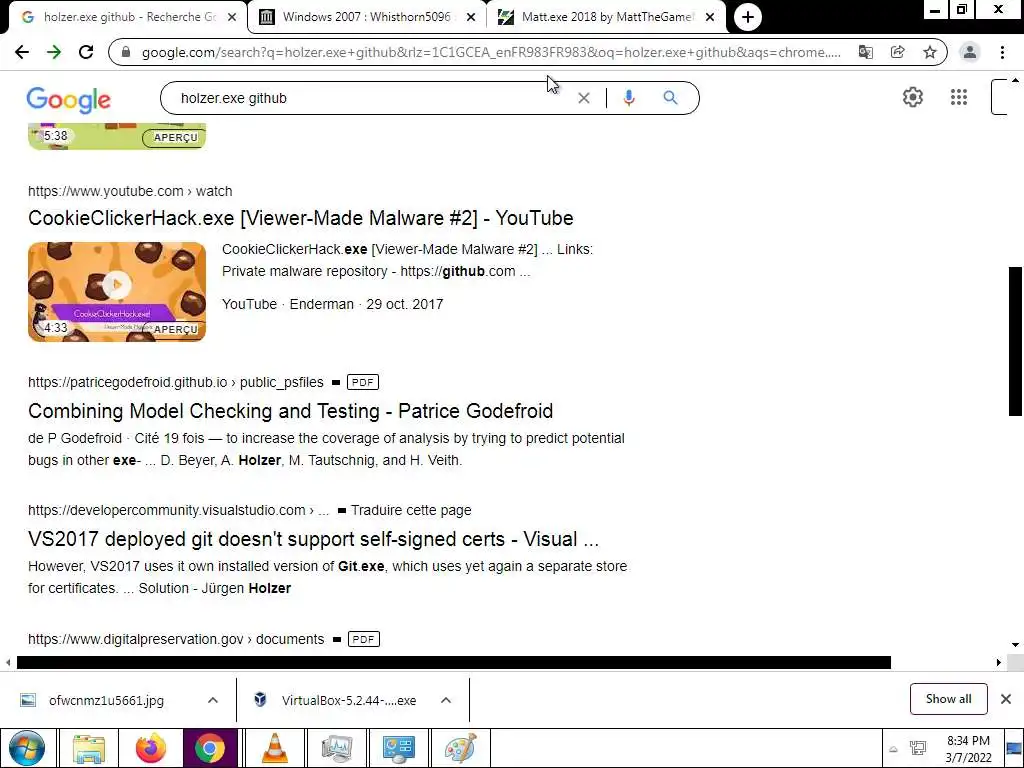Close the Matt.exe 2018 tab
Image resolution: width=1024 pixels, height=768 pixels.
[710, 18]
